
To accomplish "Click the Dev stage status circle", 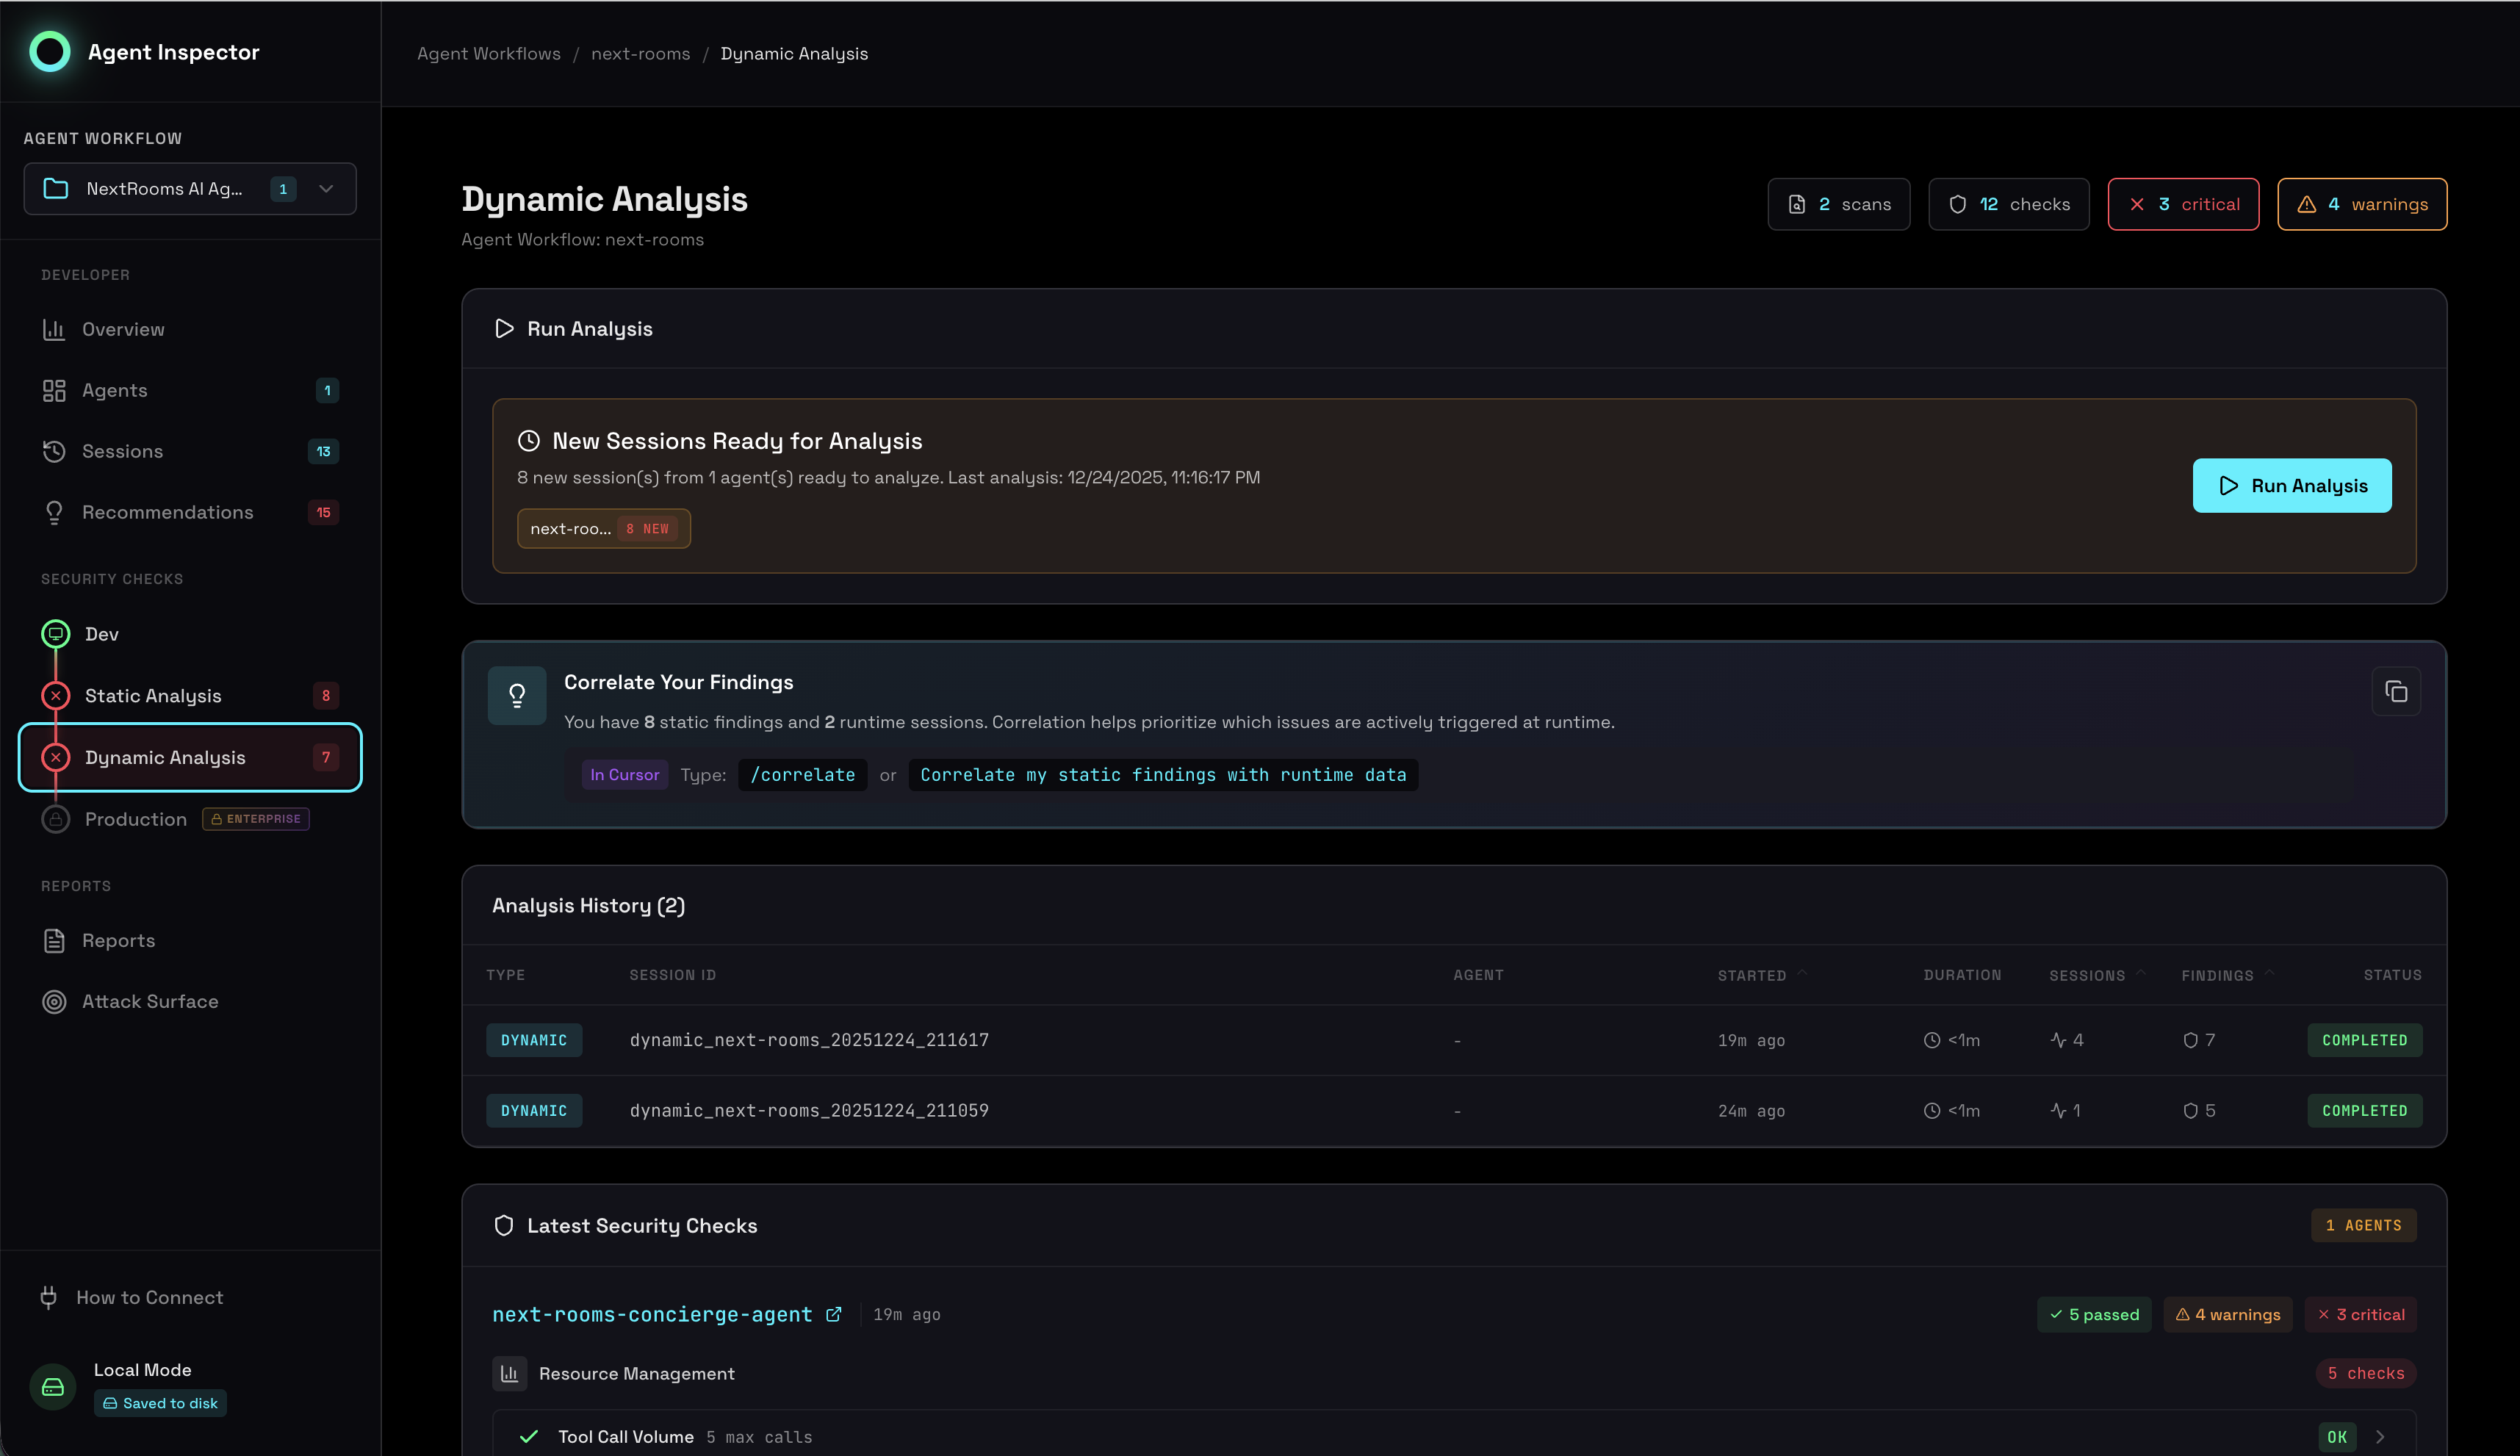I will tap(55, 633).
